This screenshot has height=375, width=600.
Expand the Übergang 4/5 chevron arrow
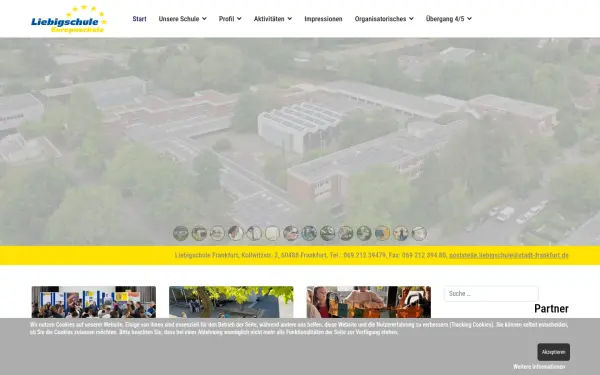click(470, 19)
